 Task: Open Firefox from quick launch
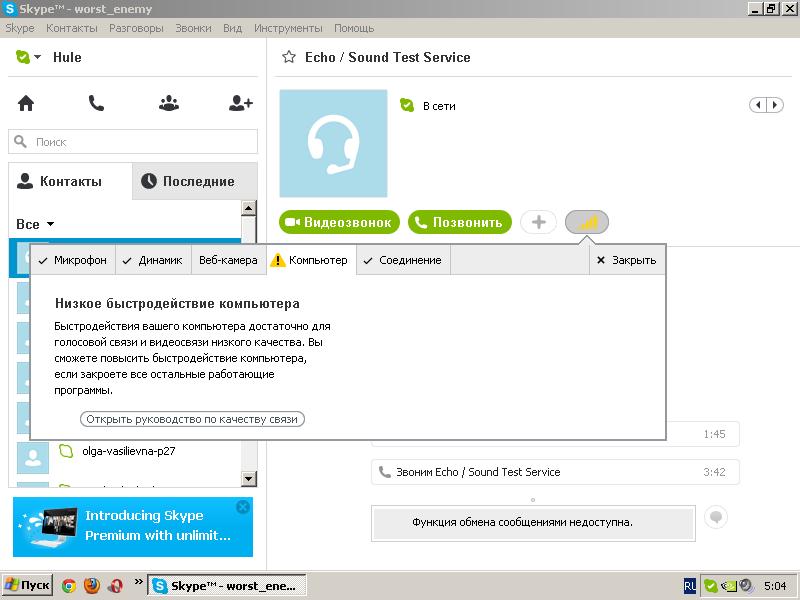tap(92, 585)
